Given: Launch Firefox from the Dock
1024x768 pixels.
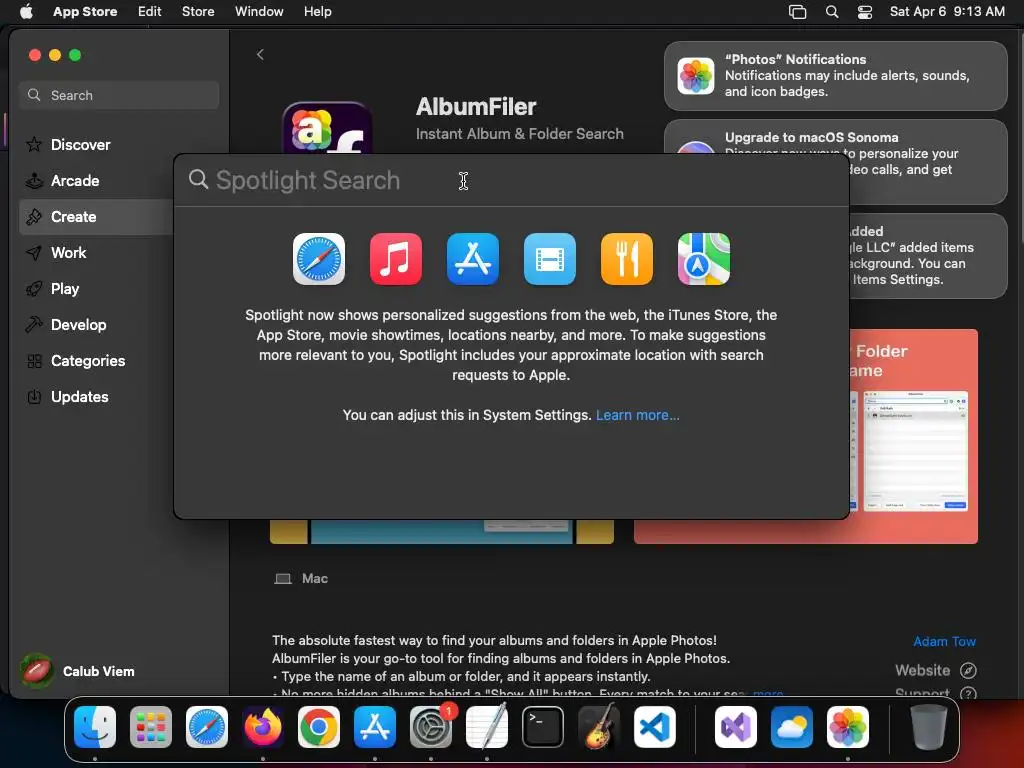Looking at the screenshot, I should [x=263, y=727].
